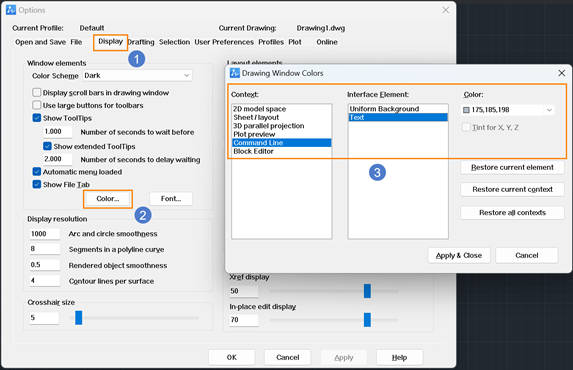Open the User Preferences tab
The width and height of the screenshot is (573, 370).
click(224, 42)
